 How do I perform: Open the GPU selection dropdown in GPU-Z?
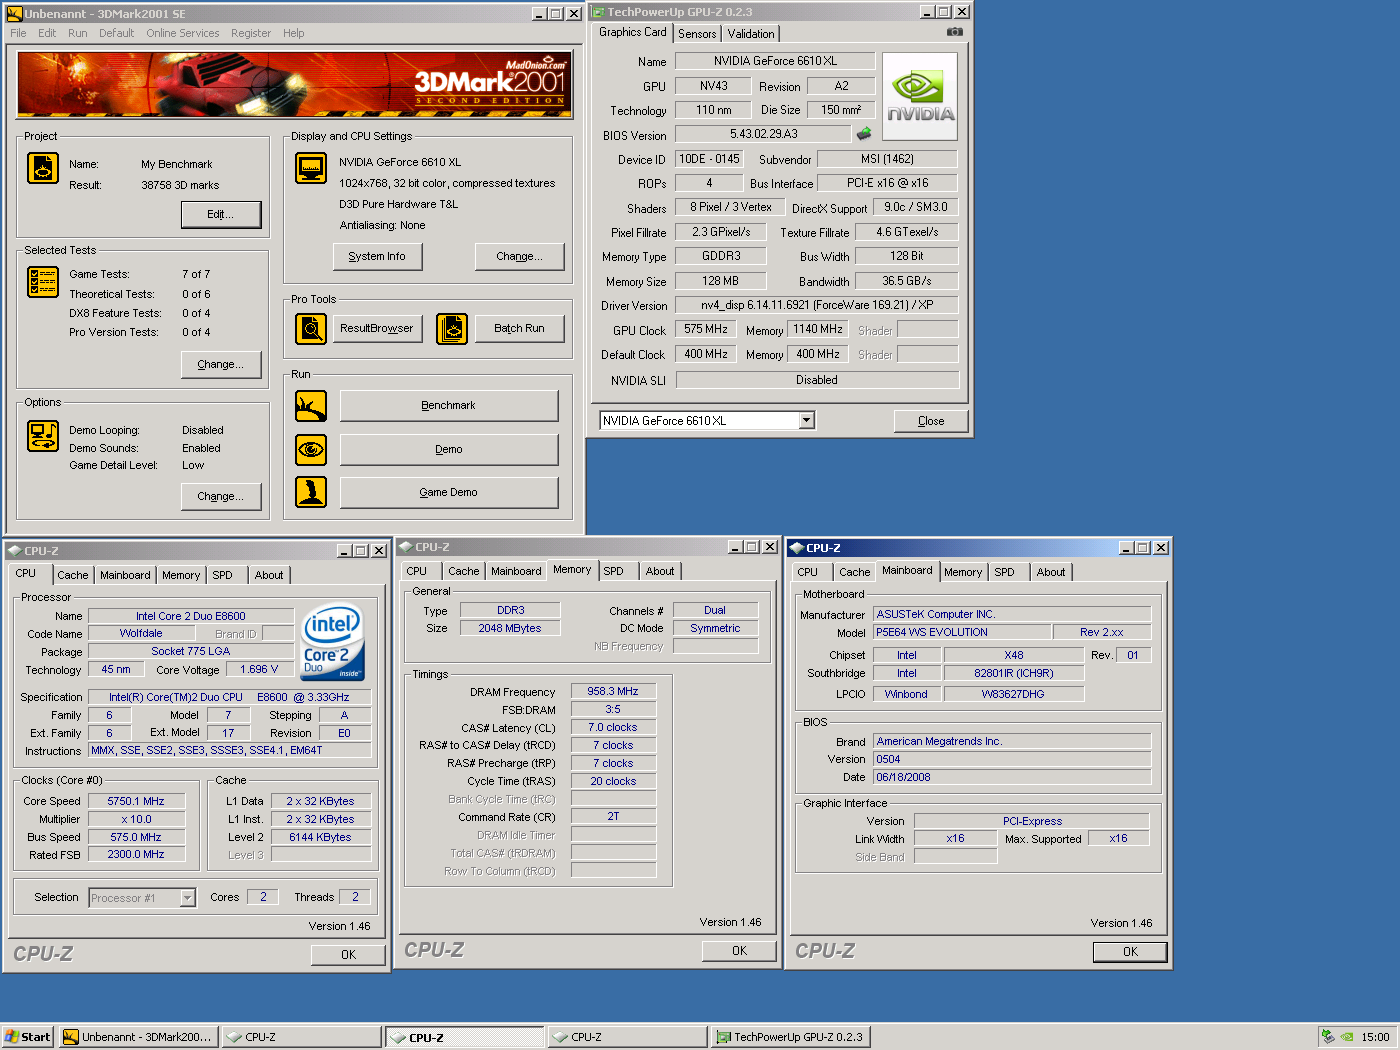point(807,421)
